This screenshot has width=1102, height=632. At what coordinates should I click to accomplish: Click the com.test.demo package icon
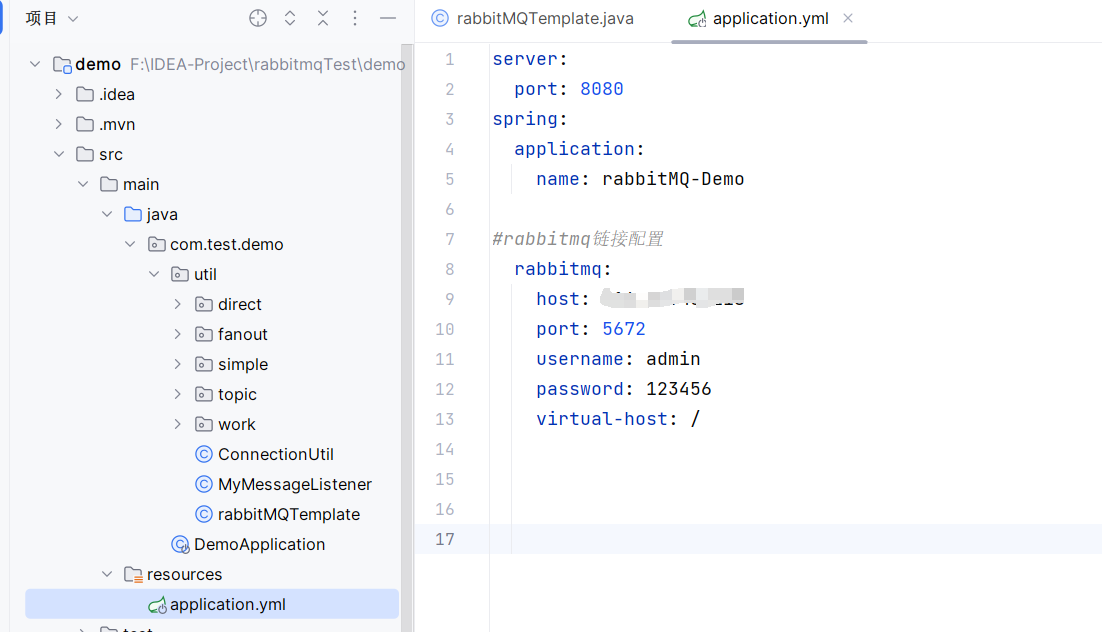coord(157,245)
